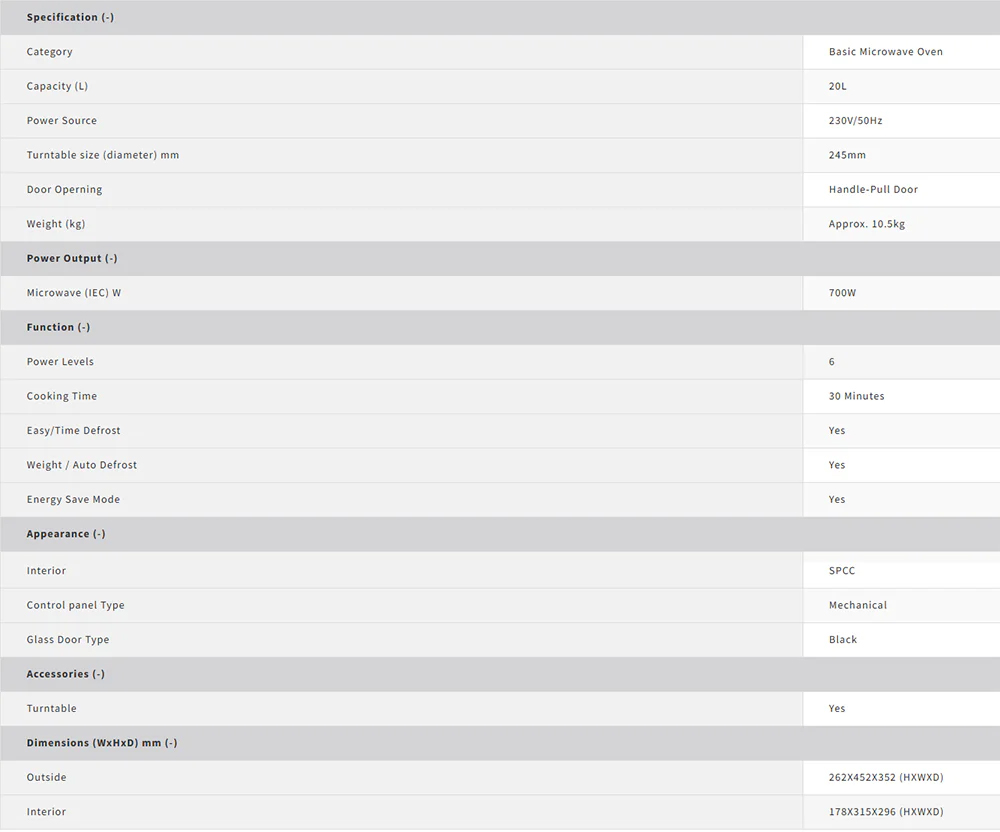
Task: Click the Glass Door Type Black value
Action: [x=843, y=640]
